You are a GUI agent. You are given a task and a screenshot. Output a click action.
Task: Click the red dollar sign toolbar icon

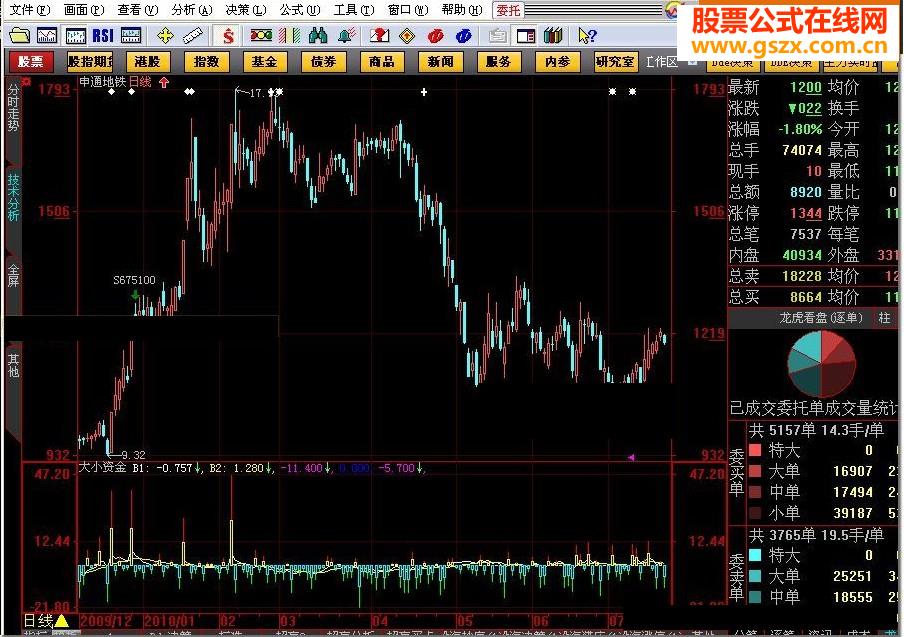coord(229,36)
